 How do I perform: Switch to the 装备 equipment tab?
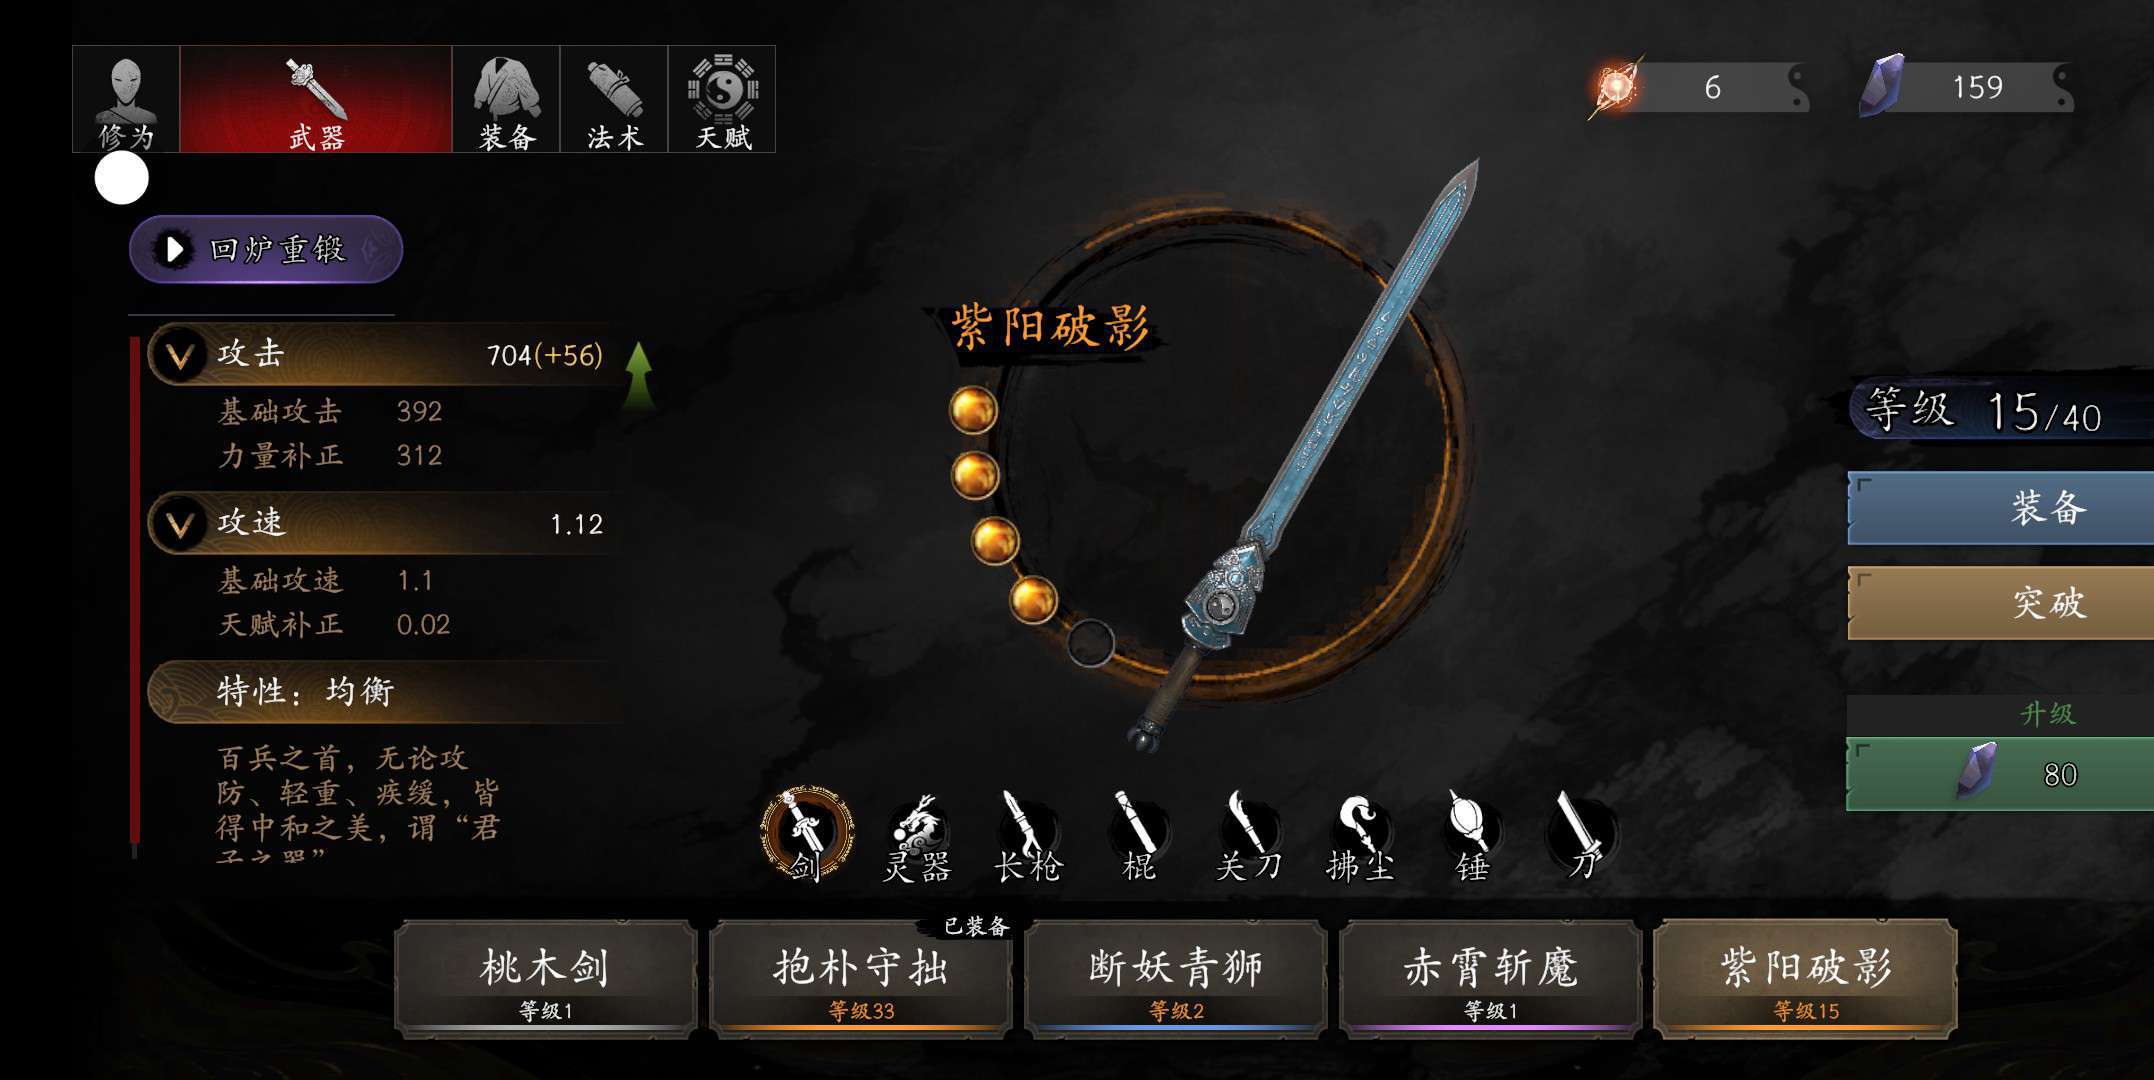coord(506,99)
